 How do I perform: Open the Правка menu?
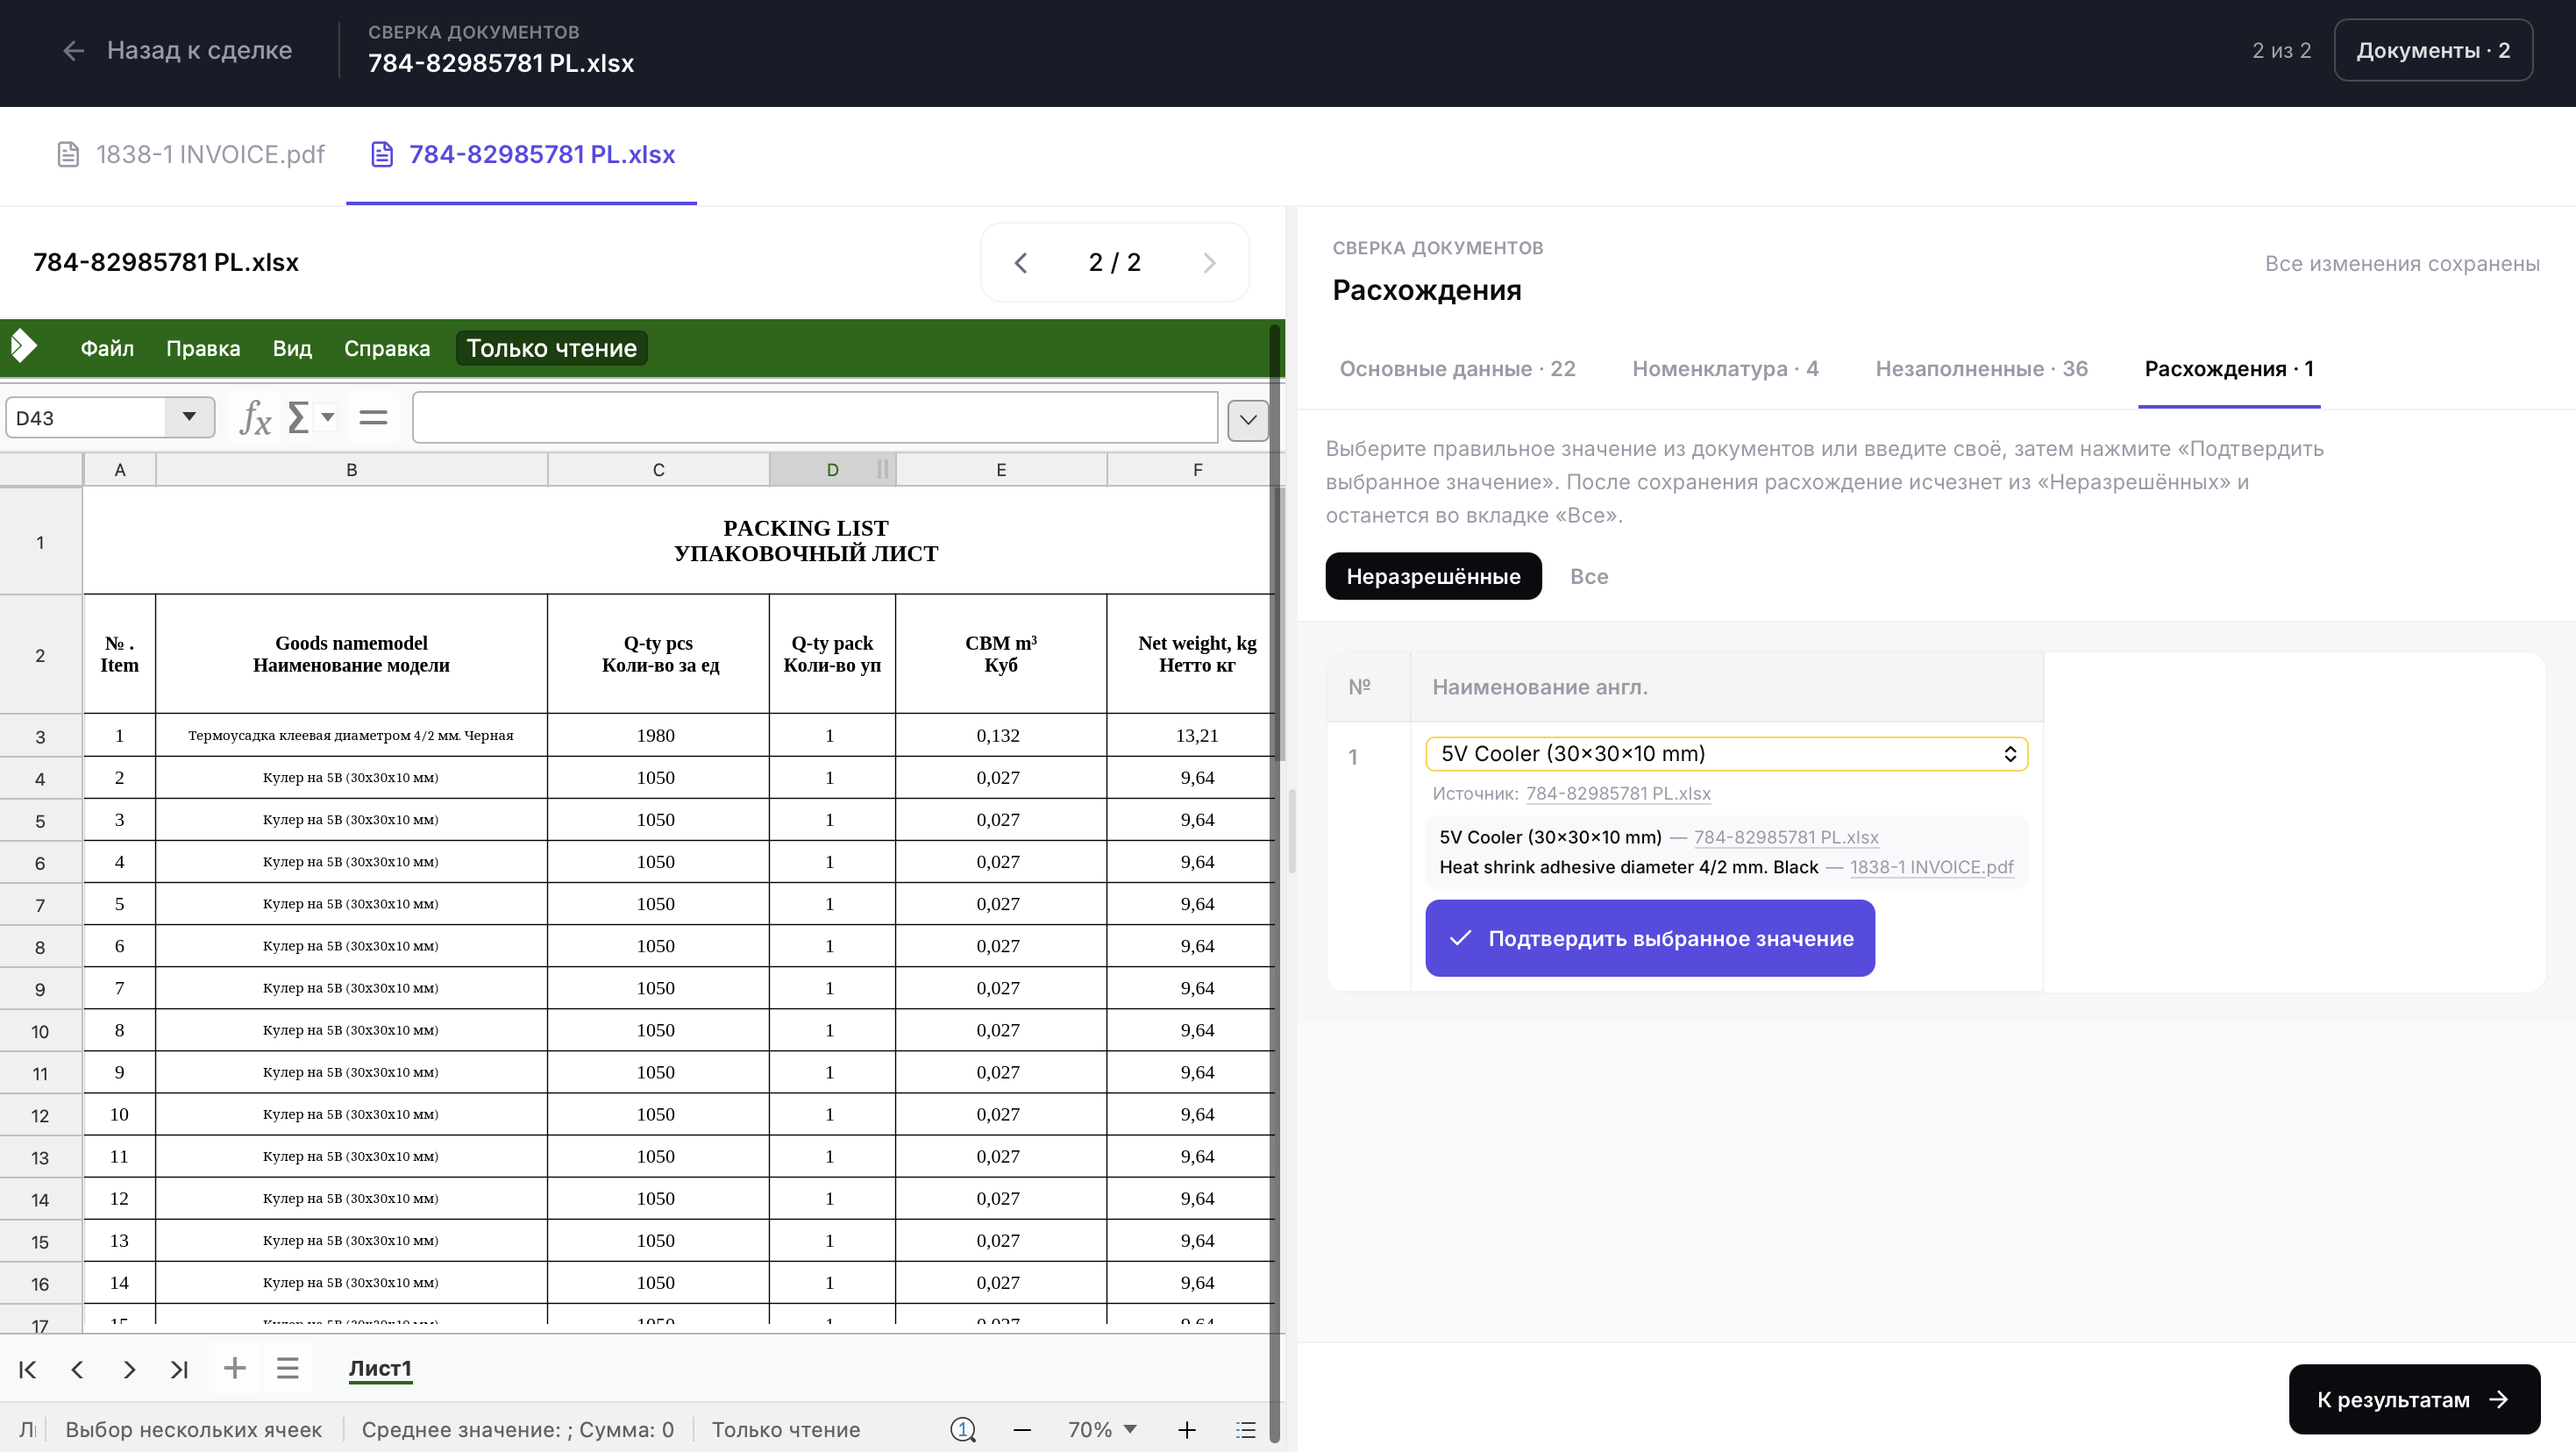pos(203,347)
